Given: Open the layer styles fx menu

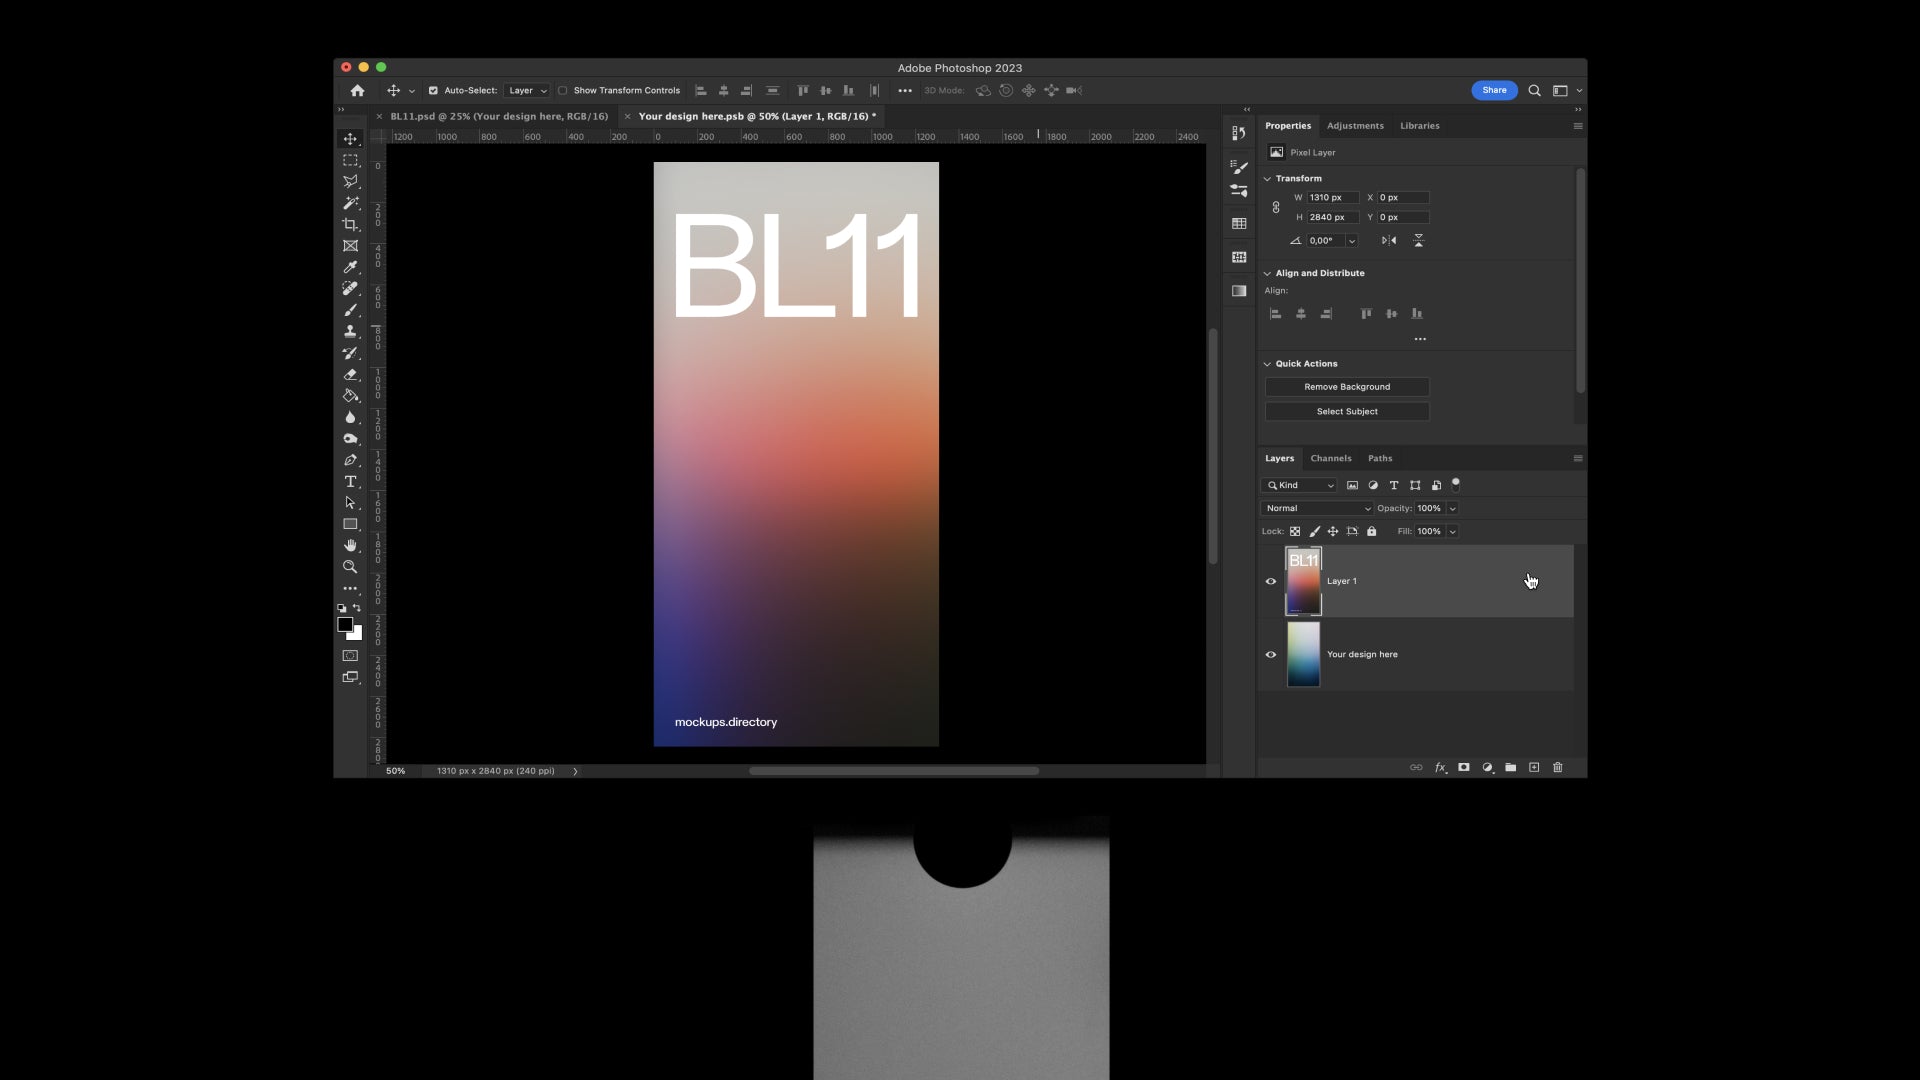Looking at the screenshot, I should (1440, 768).
